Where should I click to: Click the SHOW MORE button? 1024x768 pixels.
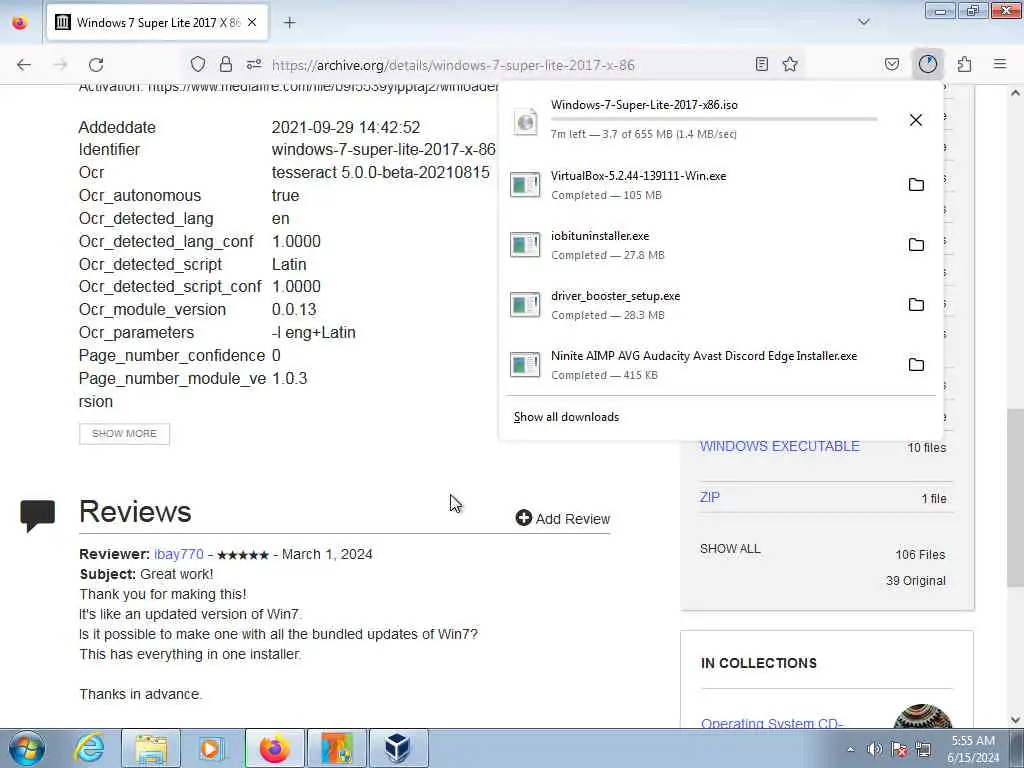(124, 434)
